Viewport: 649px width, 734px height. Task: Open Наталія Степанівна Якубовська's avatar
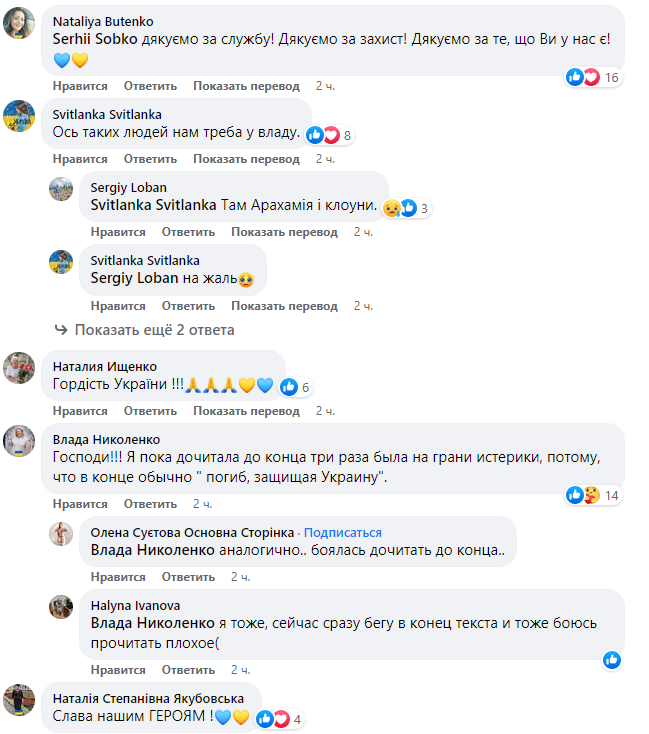coord(20,700)
